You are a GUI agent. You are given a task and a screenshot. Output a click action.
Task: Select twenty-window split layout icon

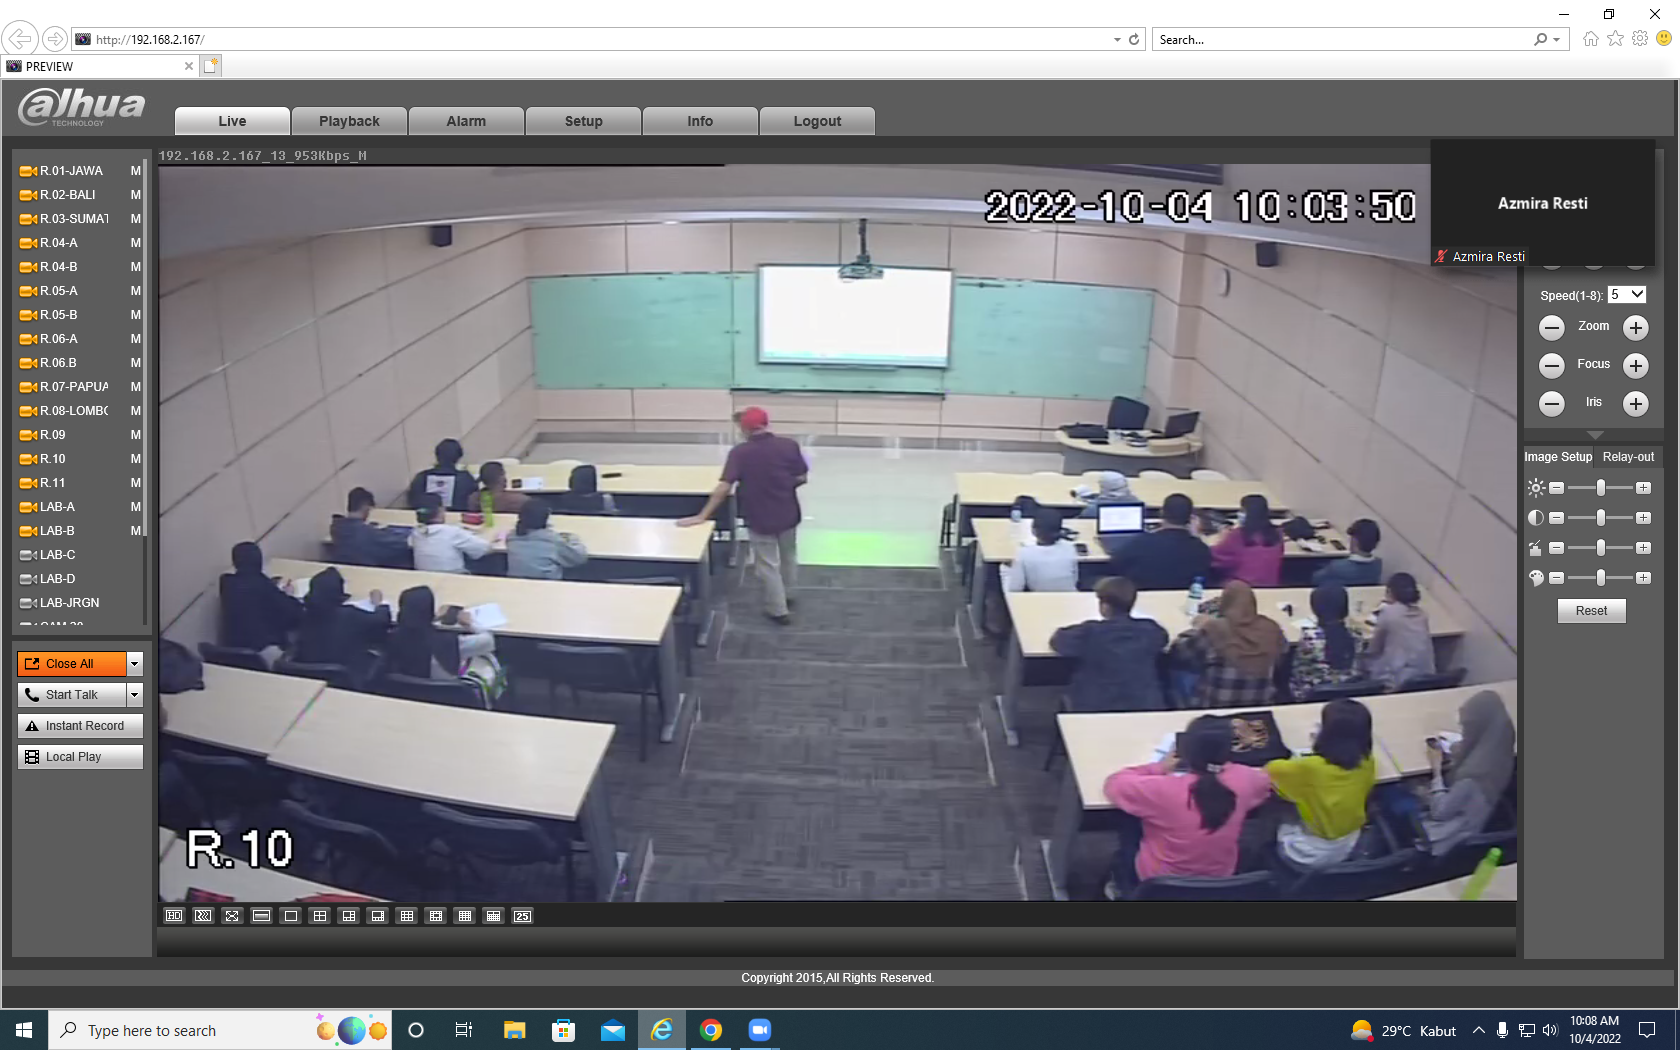coord(493,916)
